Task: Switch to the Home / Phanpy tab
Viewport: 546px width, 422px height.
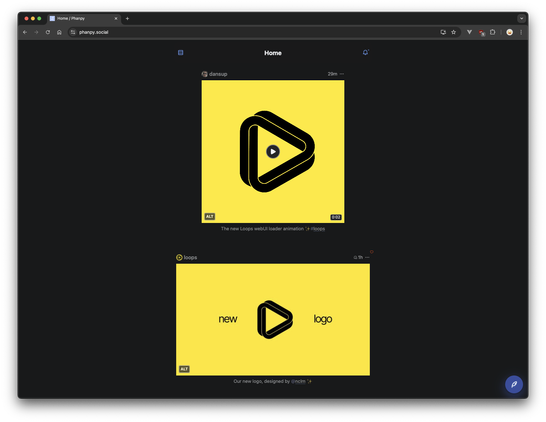Action: click(x=84, y=18)
